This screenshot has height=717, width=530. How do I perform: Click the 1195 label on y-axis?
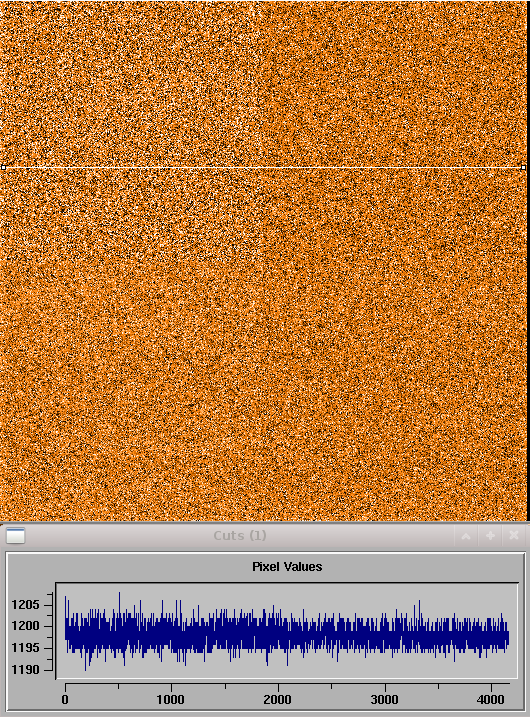[x=26, y=647]
